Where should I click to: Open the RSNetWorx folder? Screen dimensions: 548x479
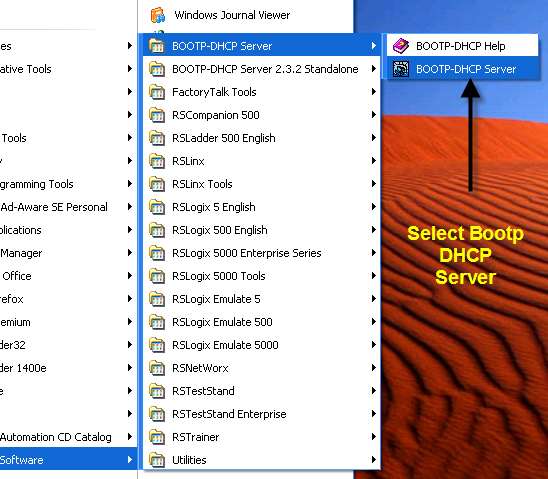(261, 368)
